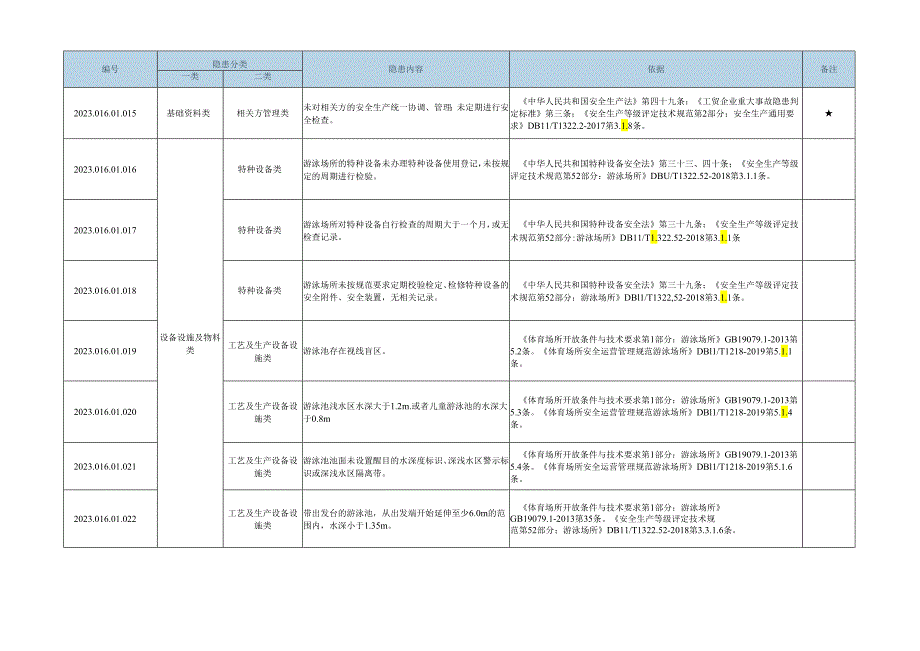The image size is (920, 651).
Task: Select cell containing 2023.016.01.022
Action: tap(109, 517)
